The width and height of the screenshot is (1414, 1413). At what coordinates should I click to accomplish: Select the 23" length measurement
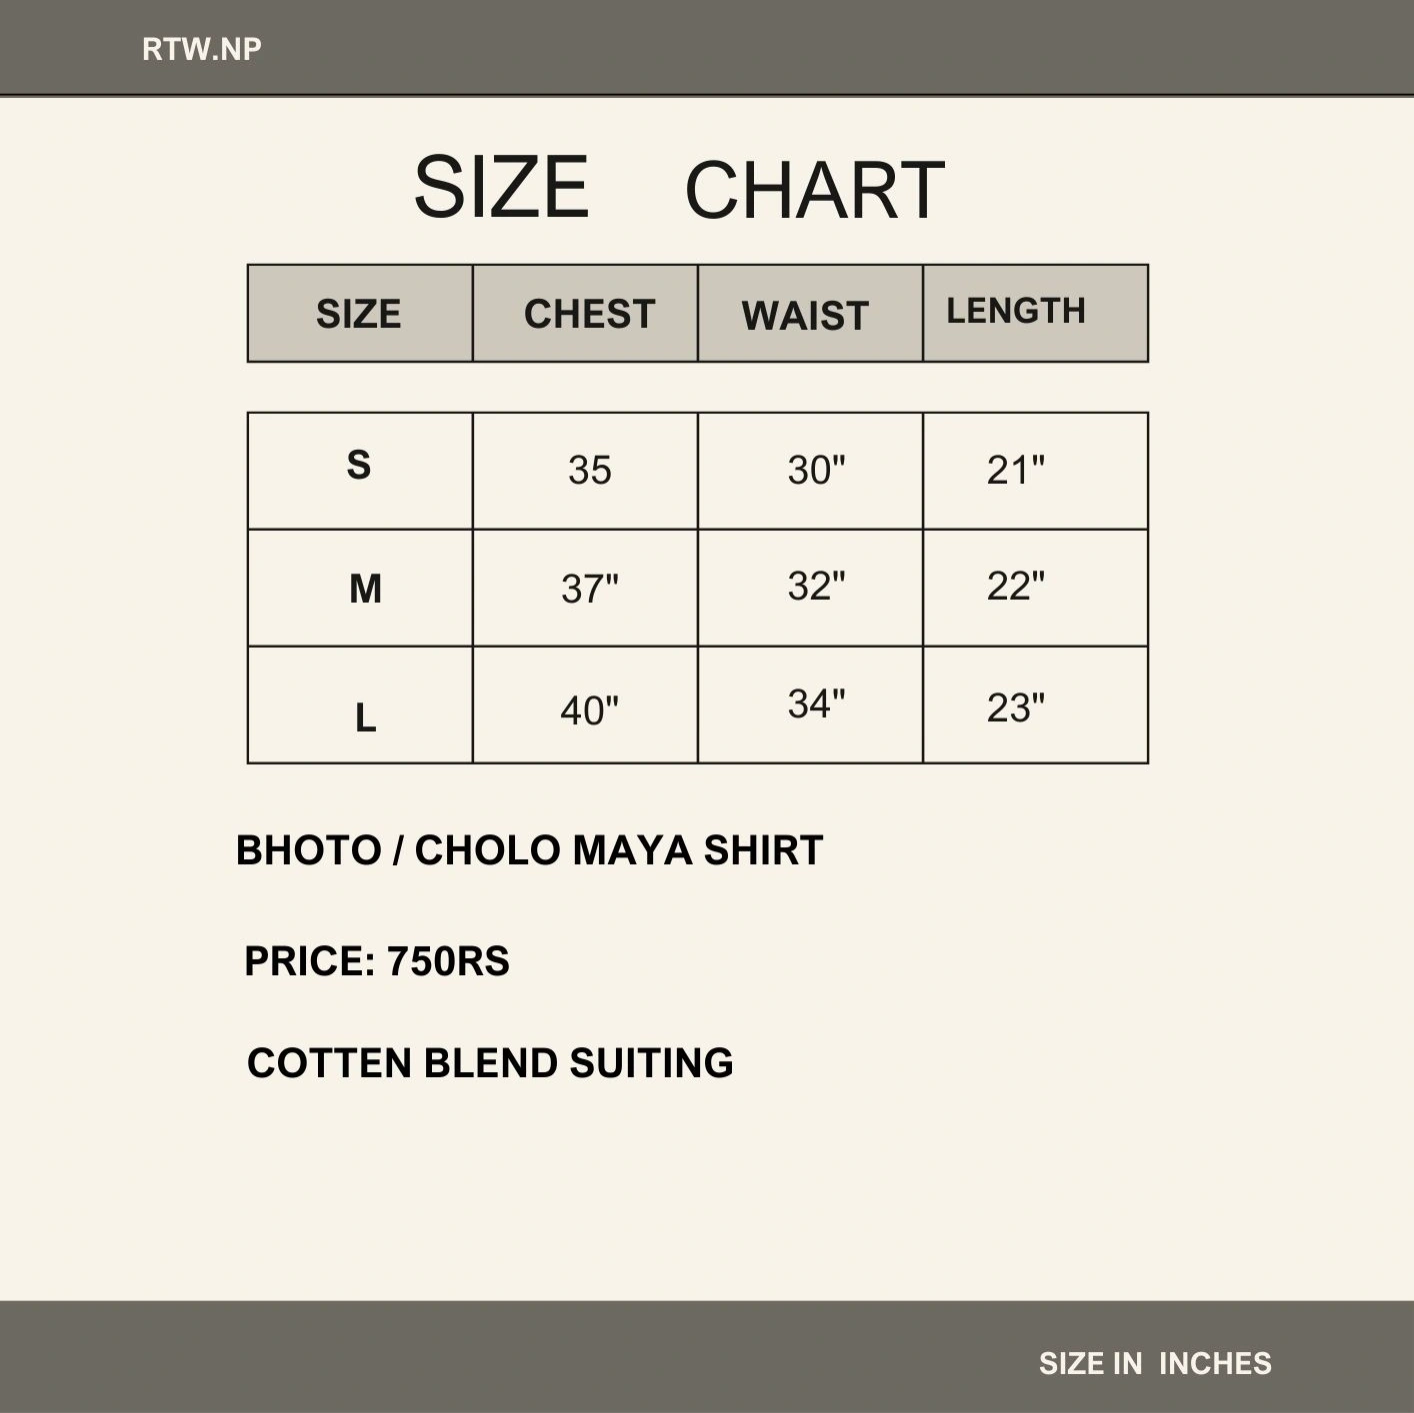click(1015, 708)
